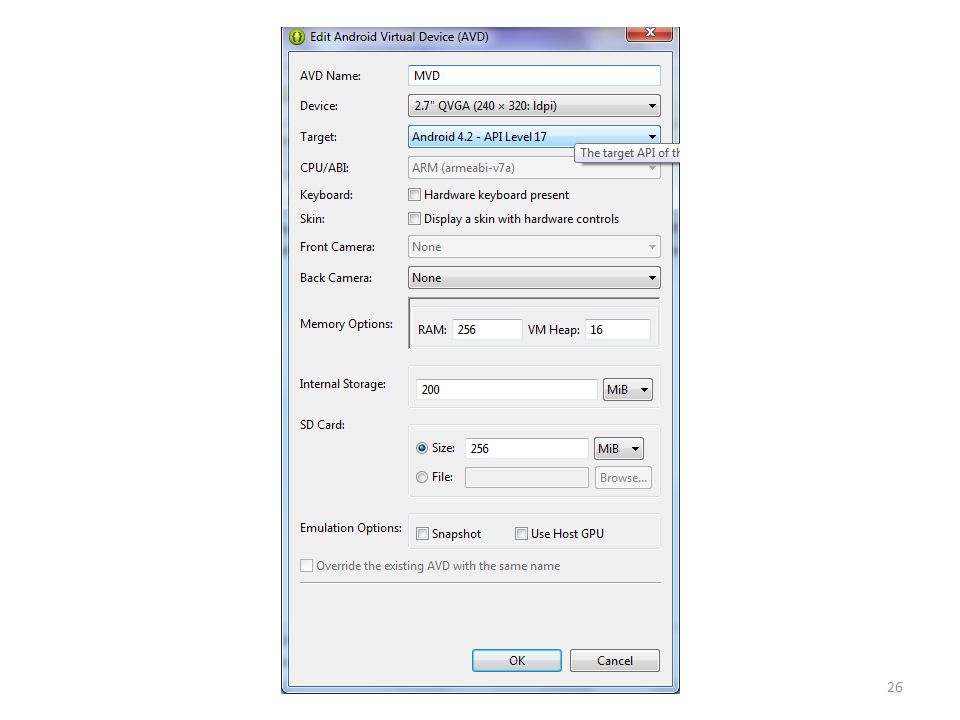
Task: Open the Internal Storage MiB unit dropdown
Action: click(628, 389)
